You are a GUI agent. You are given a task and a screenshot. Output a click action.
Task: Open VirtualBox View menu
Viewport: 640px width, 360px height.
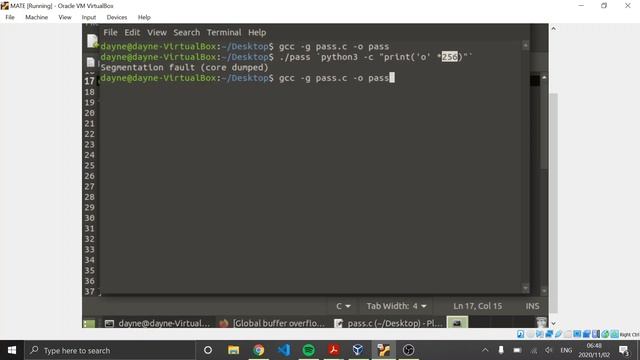pos(64,17)
